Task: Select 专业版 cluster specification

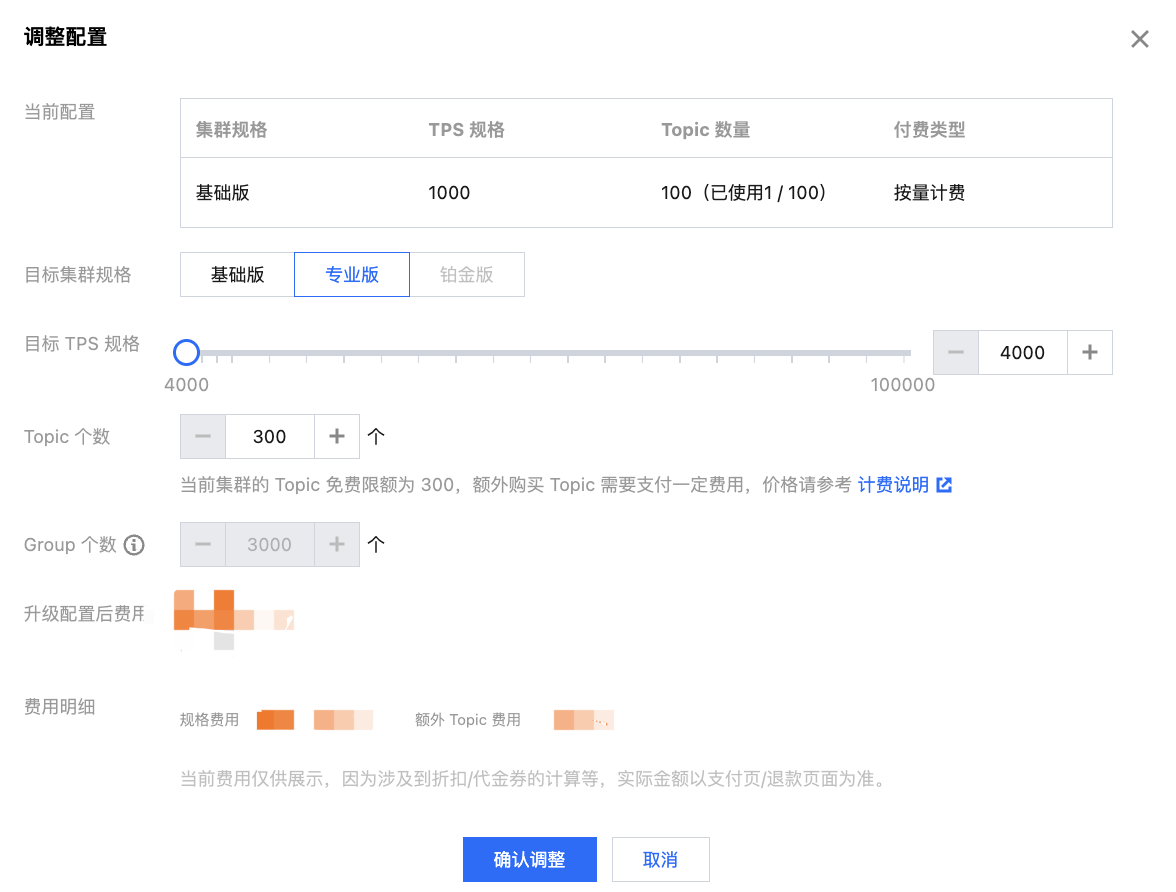Action: pos(352,275)
